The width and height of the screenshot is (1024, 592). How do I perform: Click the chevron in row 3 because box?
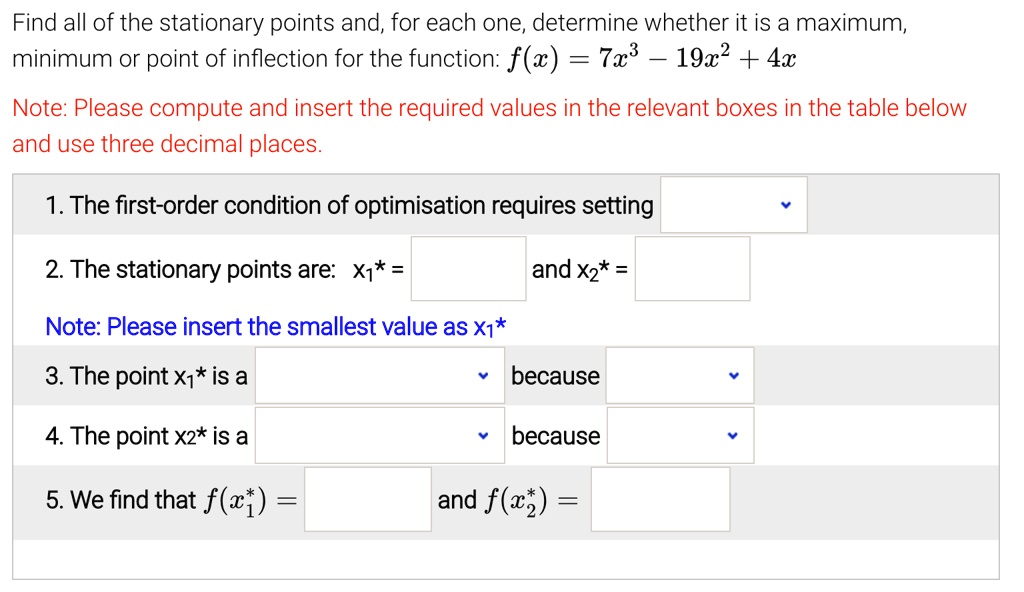733,374
